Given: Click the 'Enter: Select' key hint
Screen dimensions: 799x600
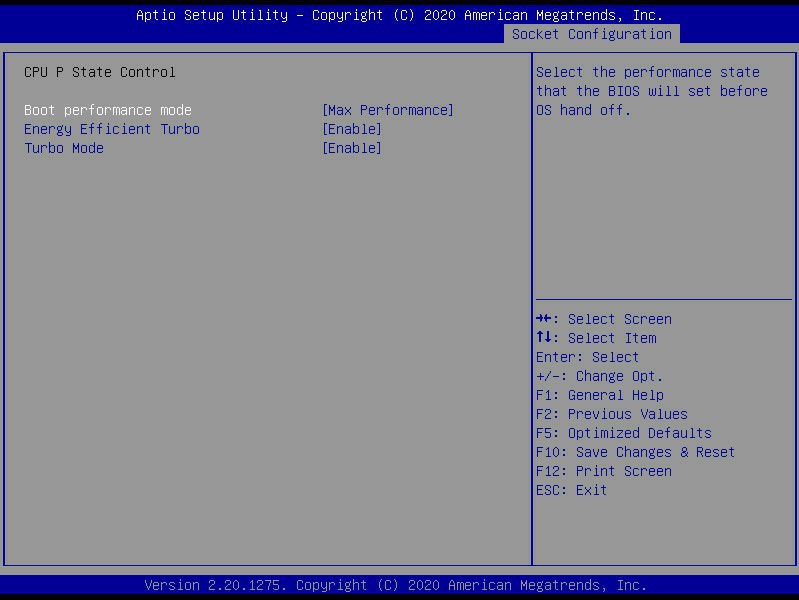Looking at the screenshot, I should coord(587,357).
